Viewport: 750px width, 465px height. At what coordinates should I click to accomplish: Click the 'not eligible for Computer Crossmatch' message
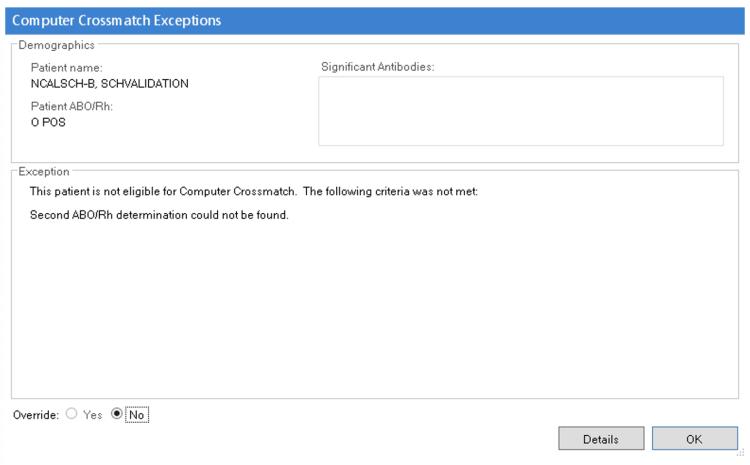tap(255, 191)
